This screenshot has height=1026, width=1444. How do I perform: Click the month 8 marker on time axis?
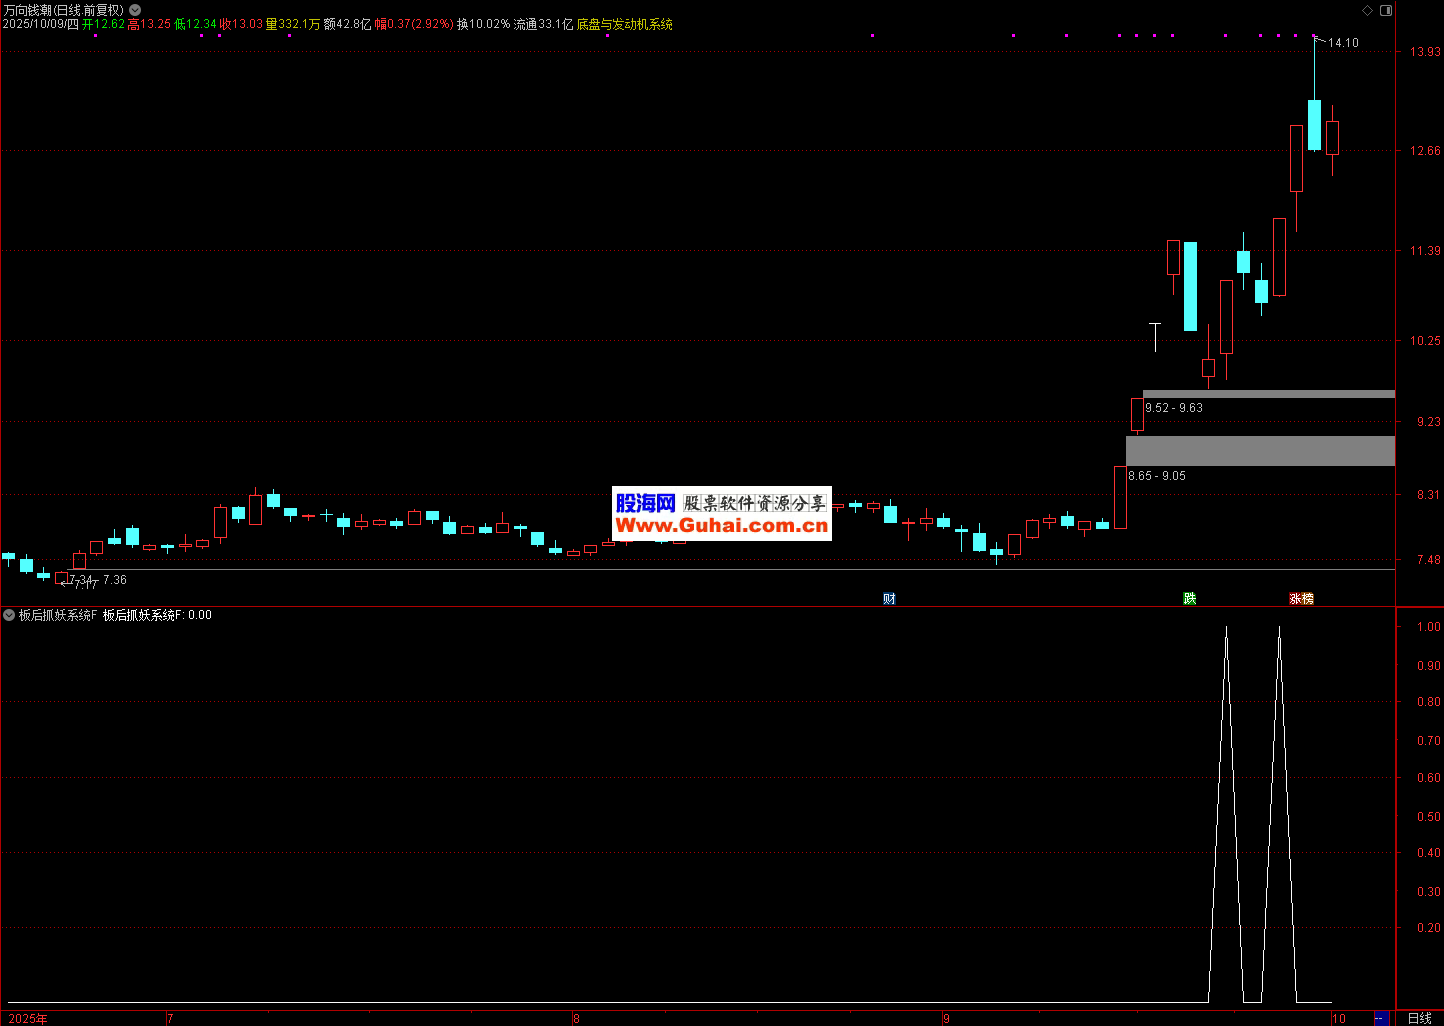coord(576,1018)
